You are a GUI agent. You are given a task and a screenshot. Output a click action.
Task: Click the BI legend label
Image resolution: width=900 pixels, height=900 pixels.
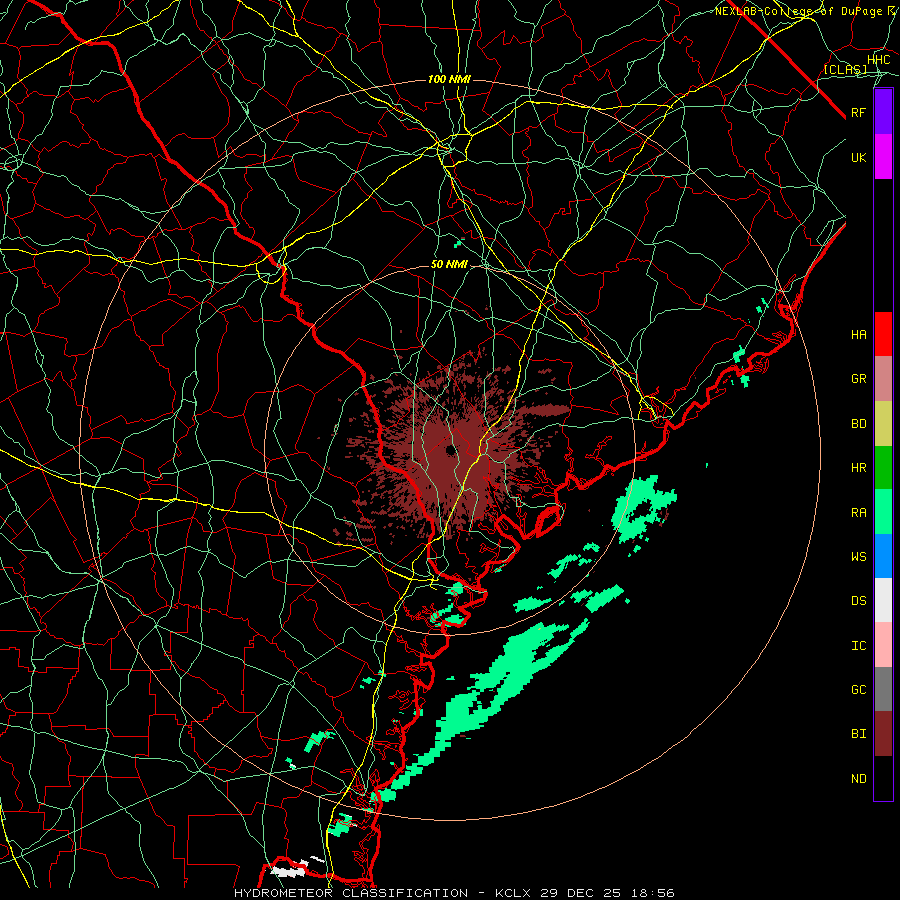pyautogui.click(x=859, y=734)
